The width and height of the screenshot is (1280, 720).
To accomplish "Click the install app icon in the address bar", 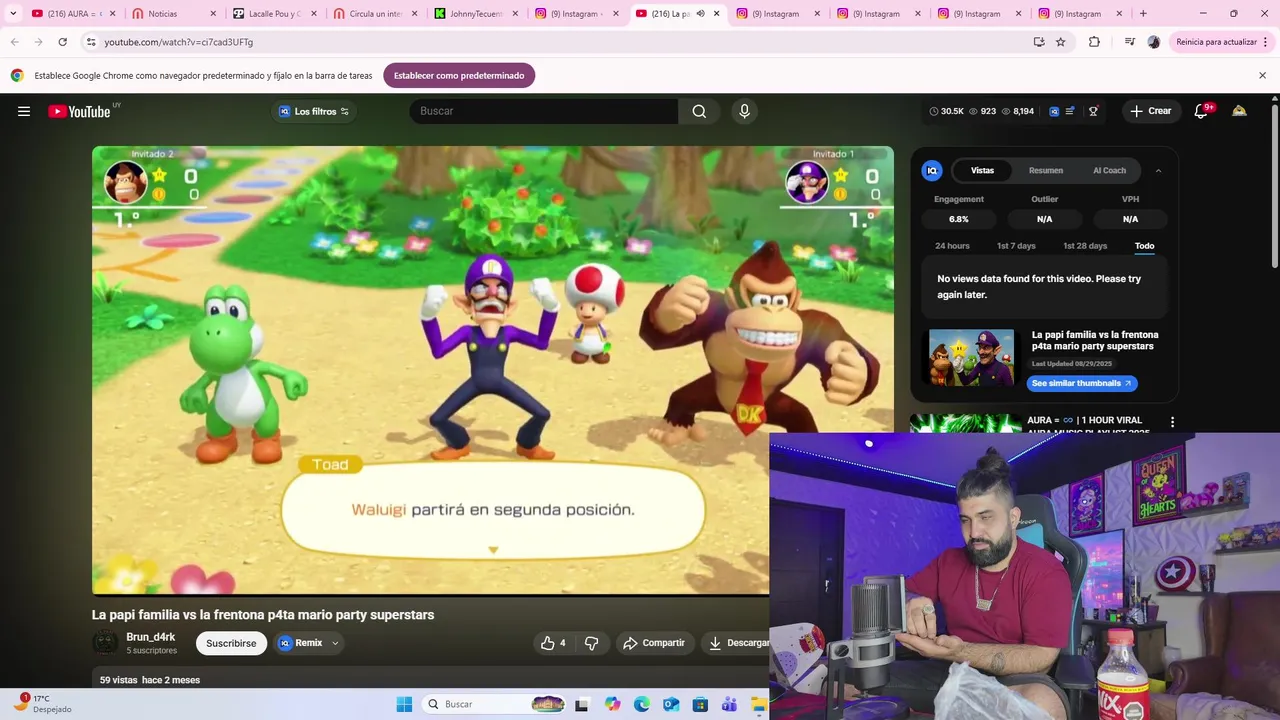I will pyautogui.click(x=1039, y=42).
